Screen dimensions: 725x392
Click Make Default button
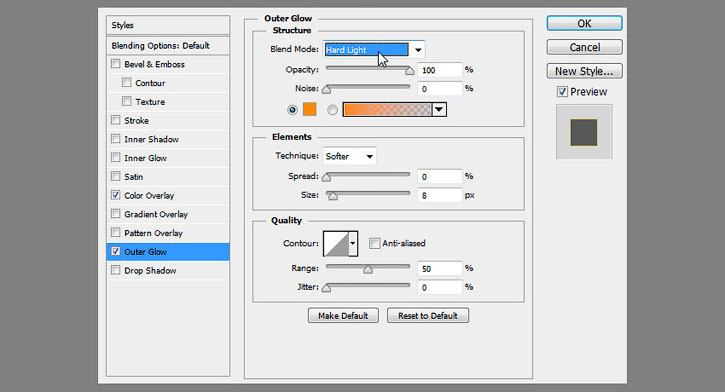pyautogui.click(x=343, y=316)
